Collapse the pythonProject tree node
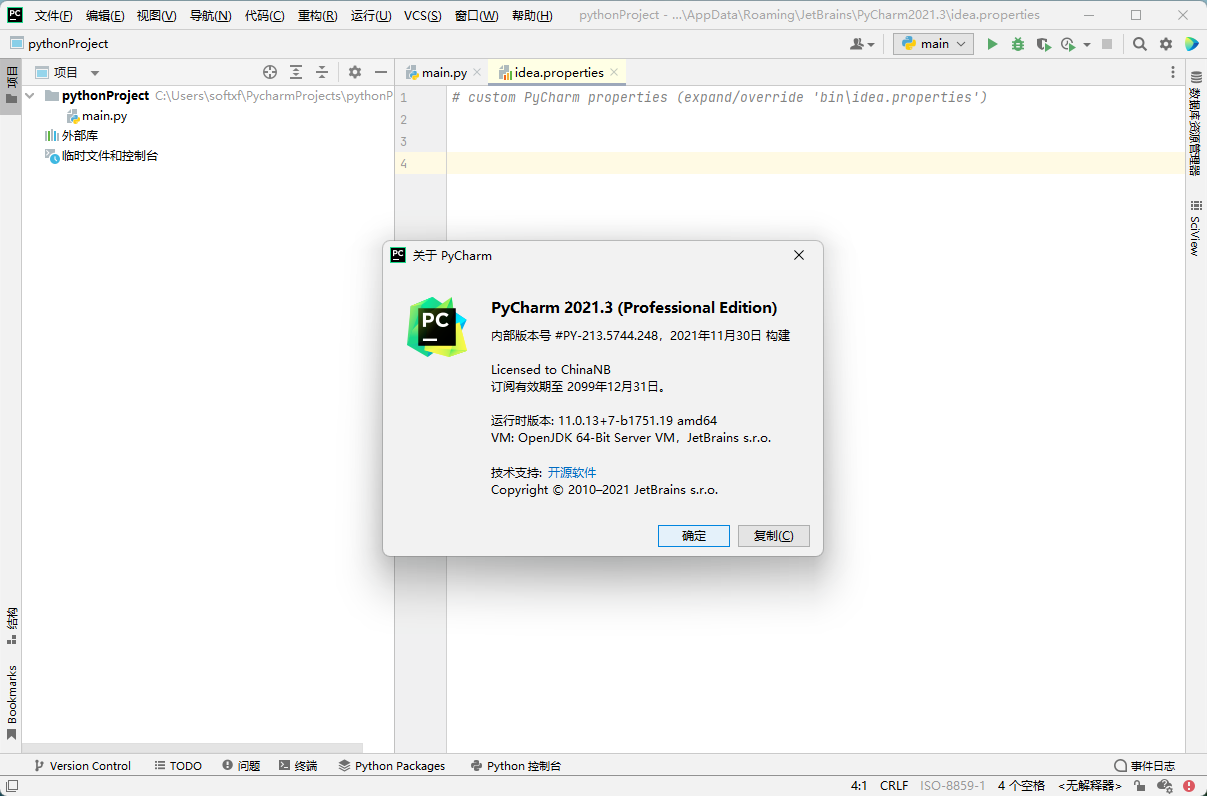This screenshot has height=796, width=1207. tap(30, 96)
